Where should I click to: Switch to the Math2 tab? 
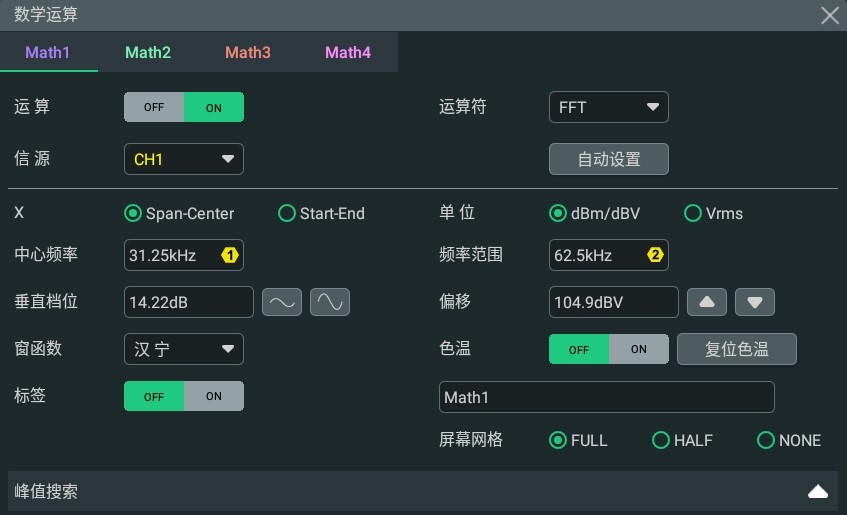(x=148, y=52)
